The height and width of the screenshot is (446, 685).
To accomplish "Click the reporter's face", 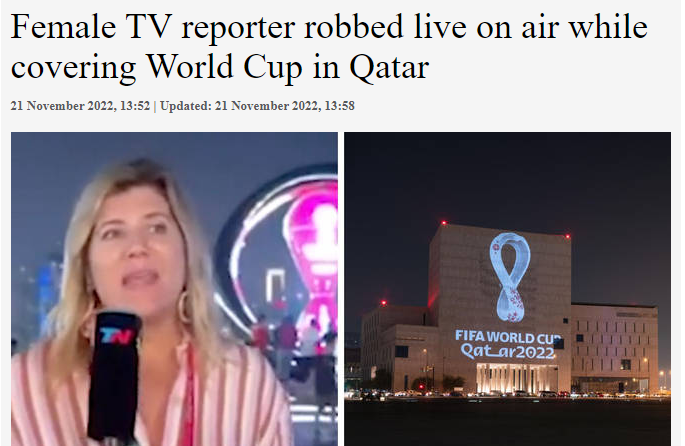I will pyautogui.click(x=139, y=253).
